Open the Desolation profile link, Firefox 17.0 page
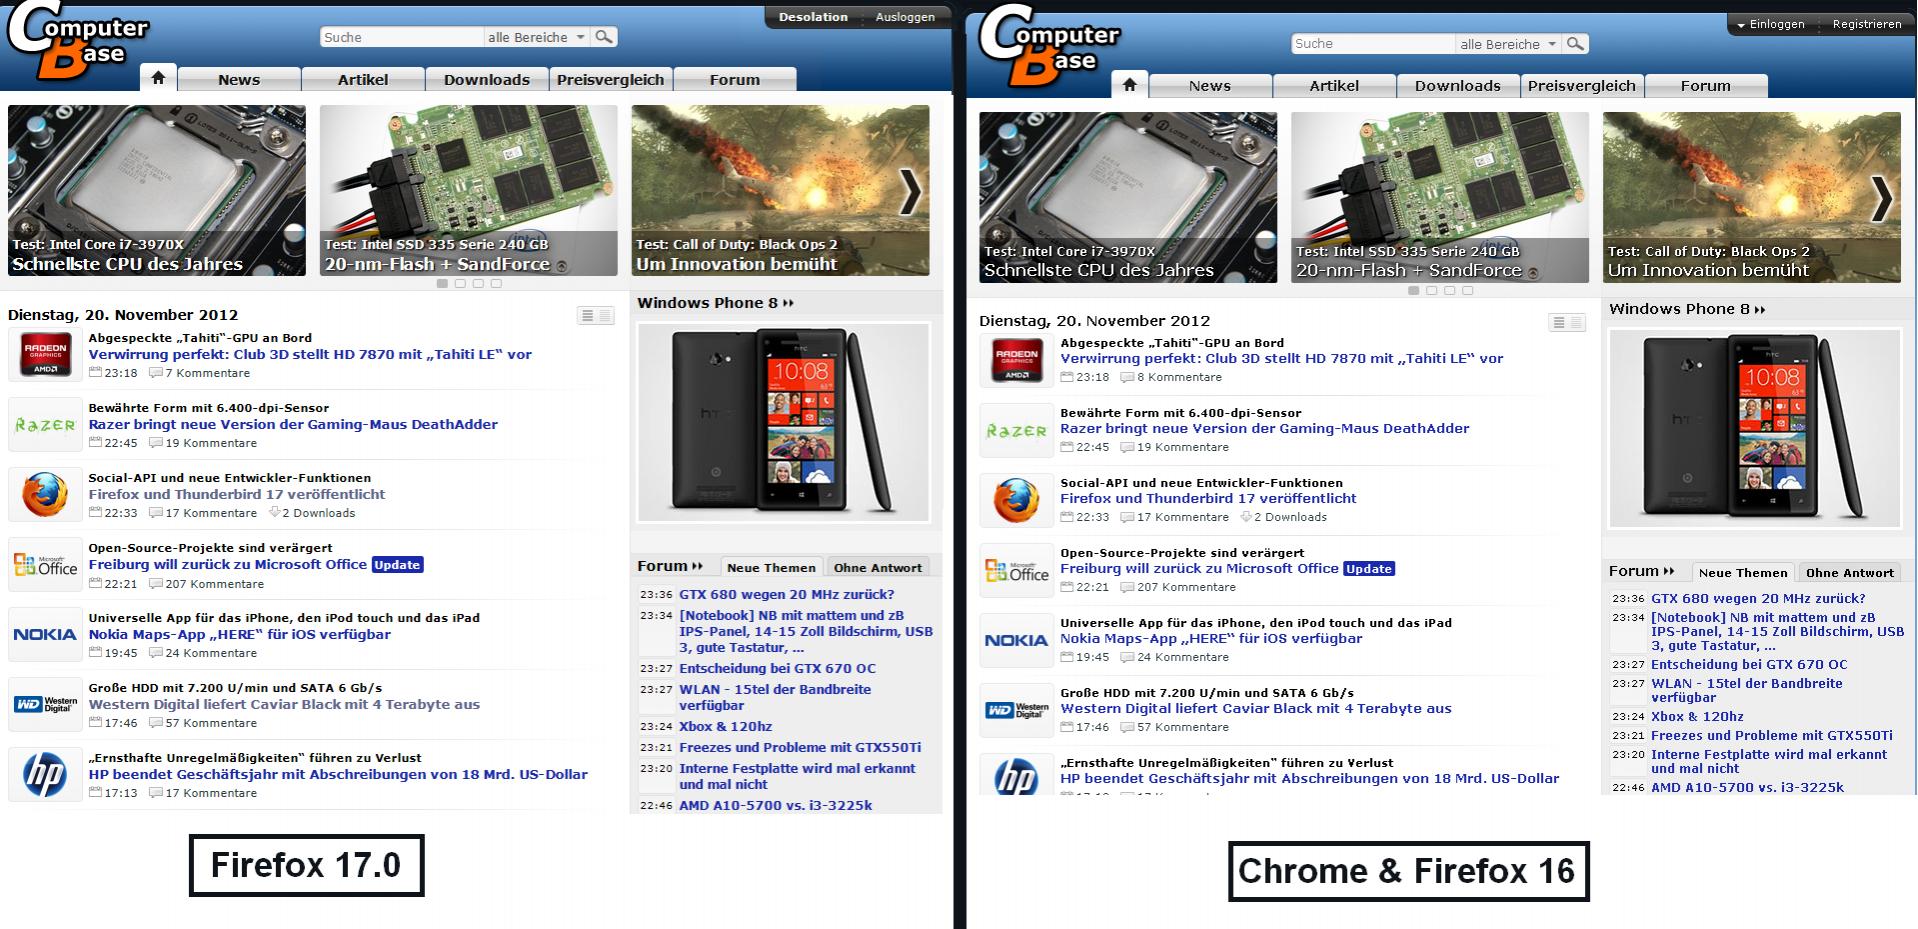 point(813,17)
